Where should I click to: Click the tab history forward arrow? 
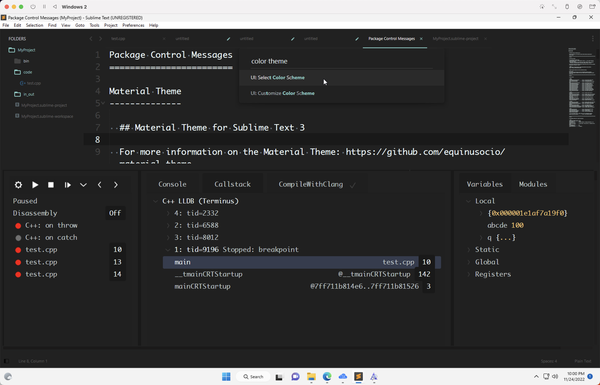pyautogui.click(x=100, y=39)
